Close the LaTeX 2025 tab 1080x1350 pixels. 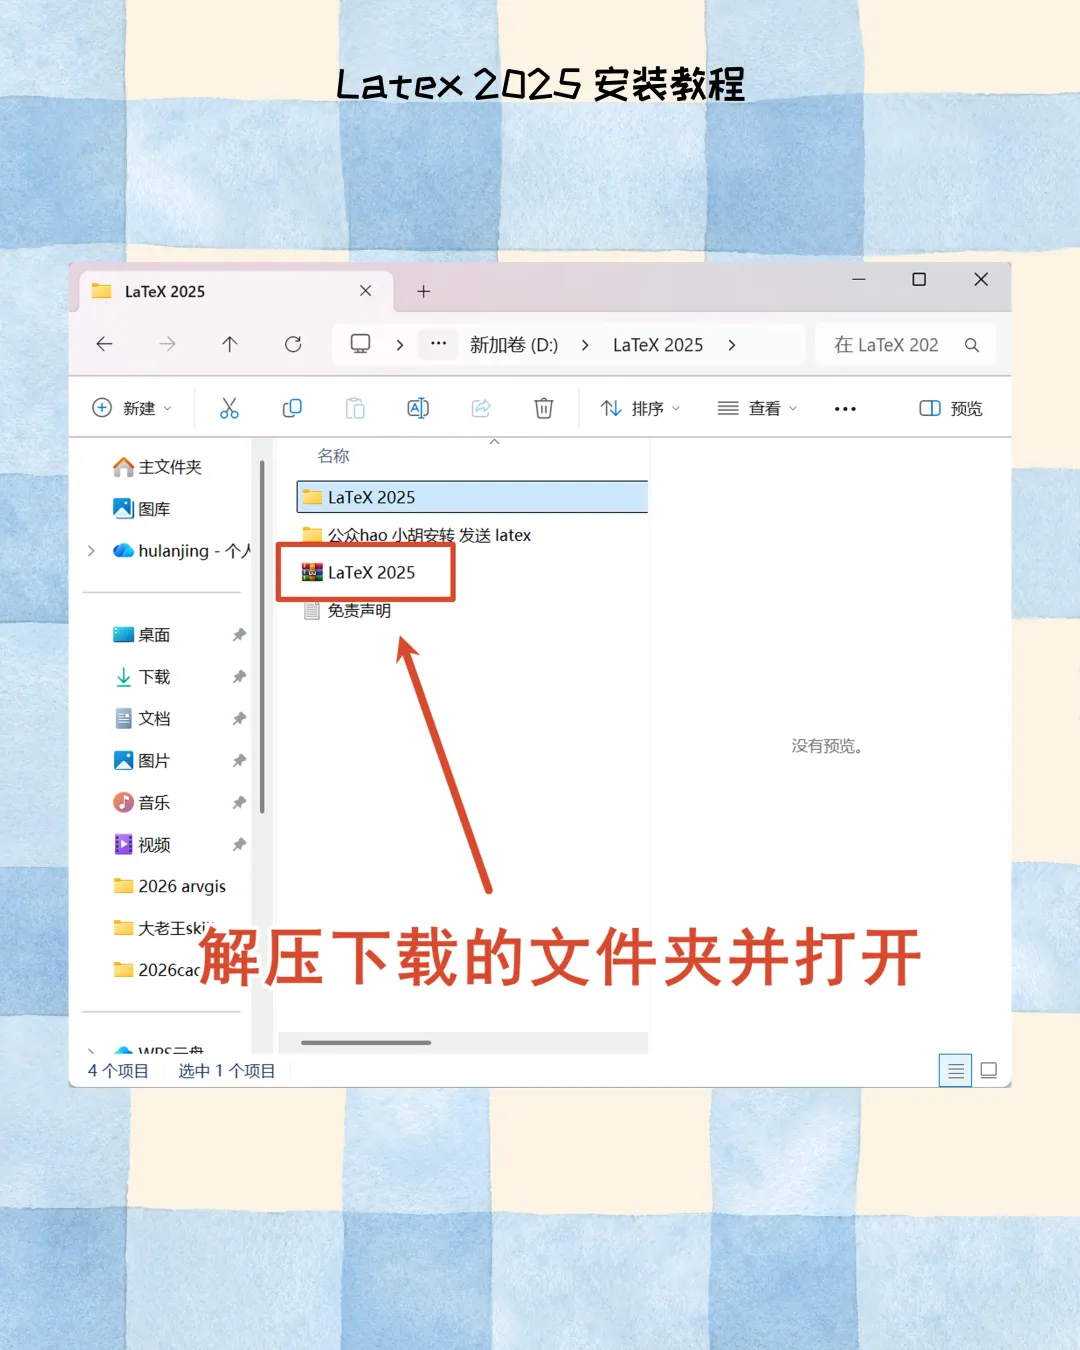click(365, 291)
